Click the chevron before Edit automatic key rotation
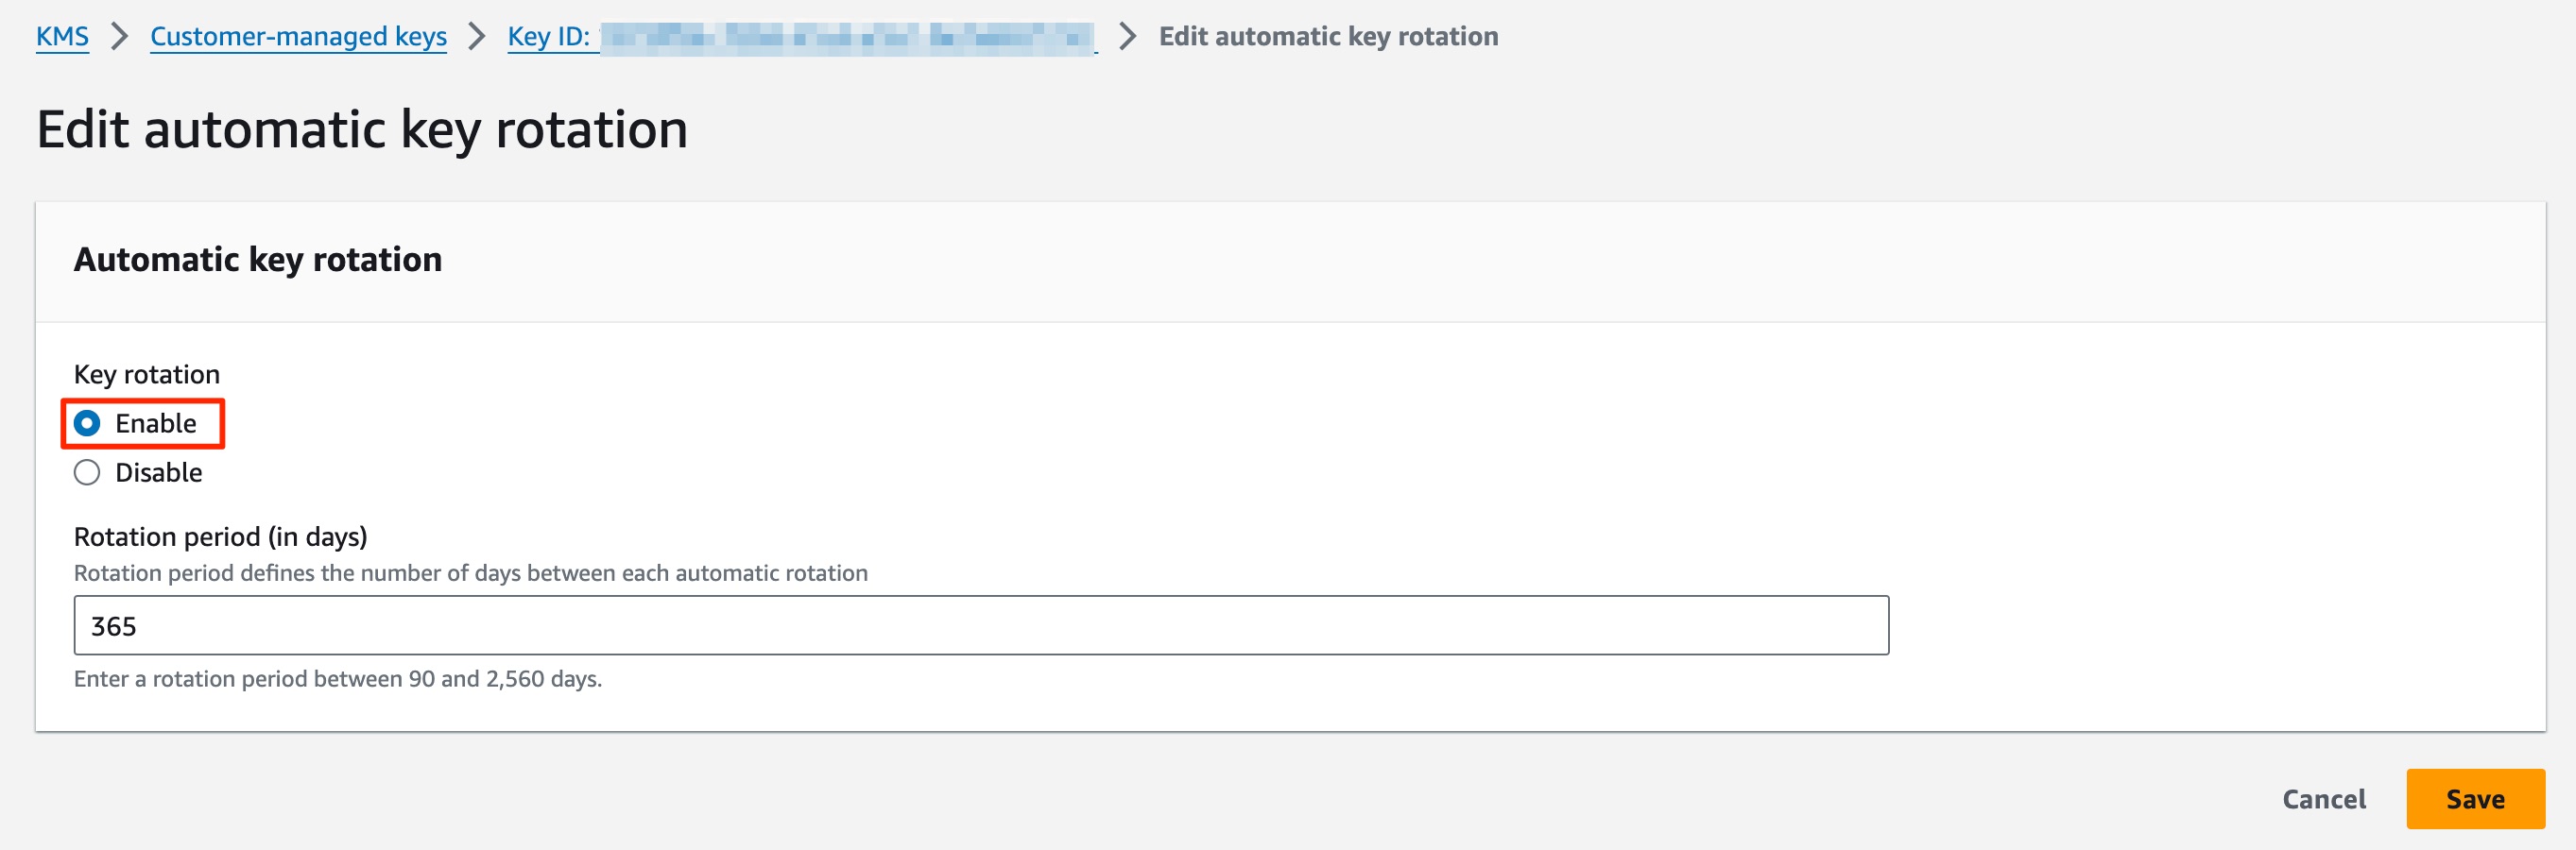Viewport: 2576px width, 850px height. click(x=1128, y=36)
